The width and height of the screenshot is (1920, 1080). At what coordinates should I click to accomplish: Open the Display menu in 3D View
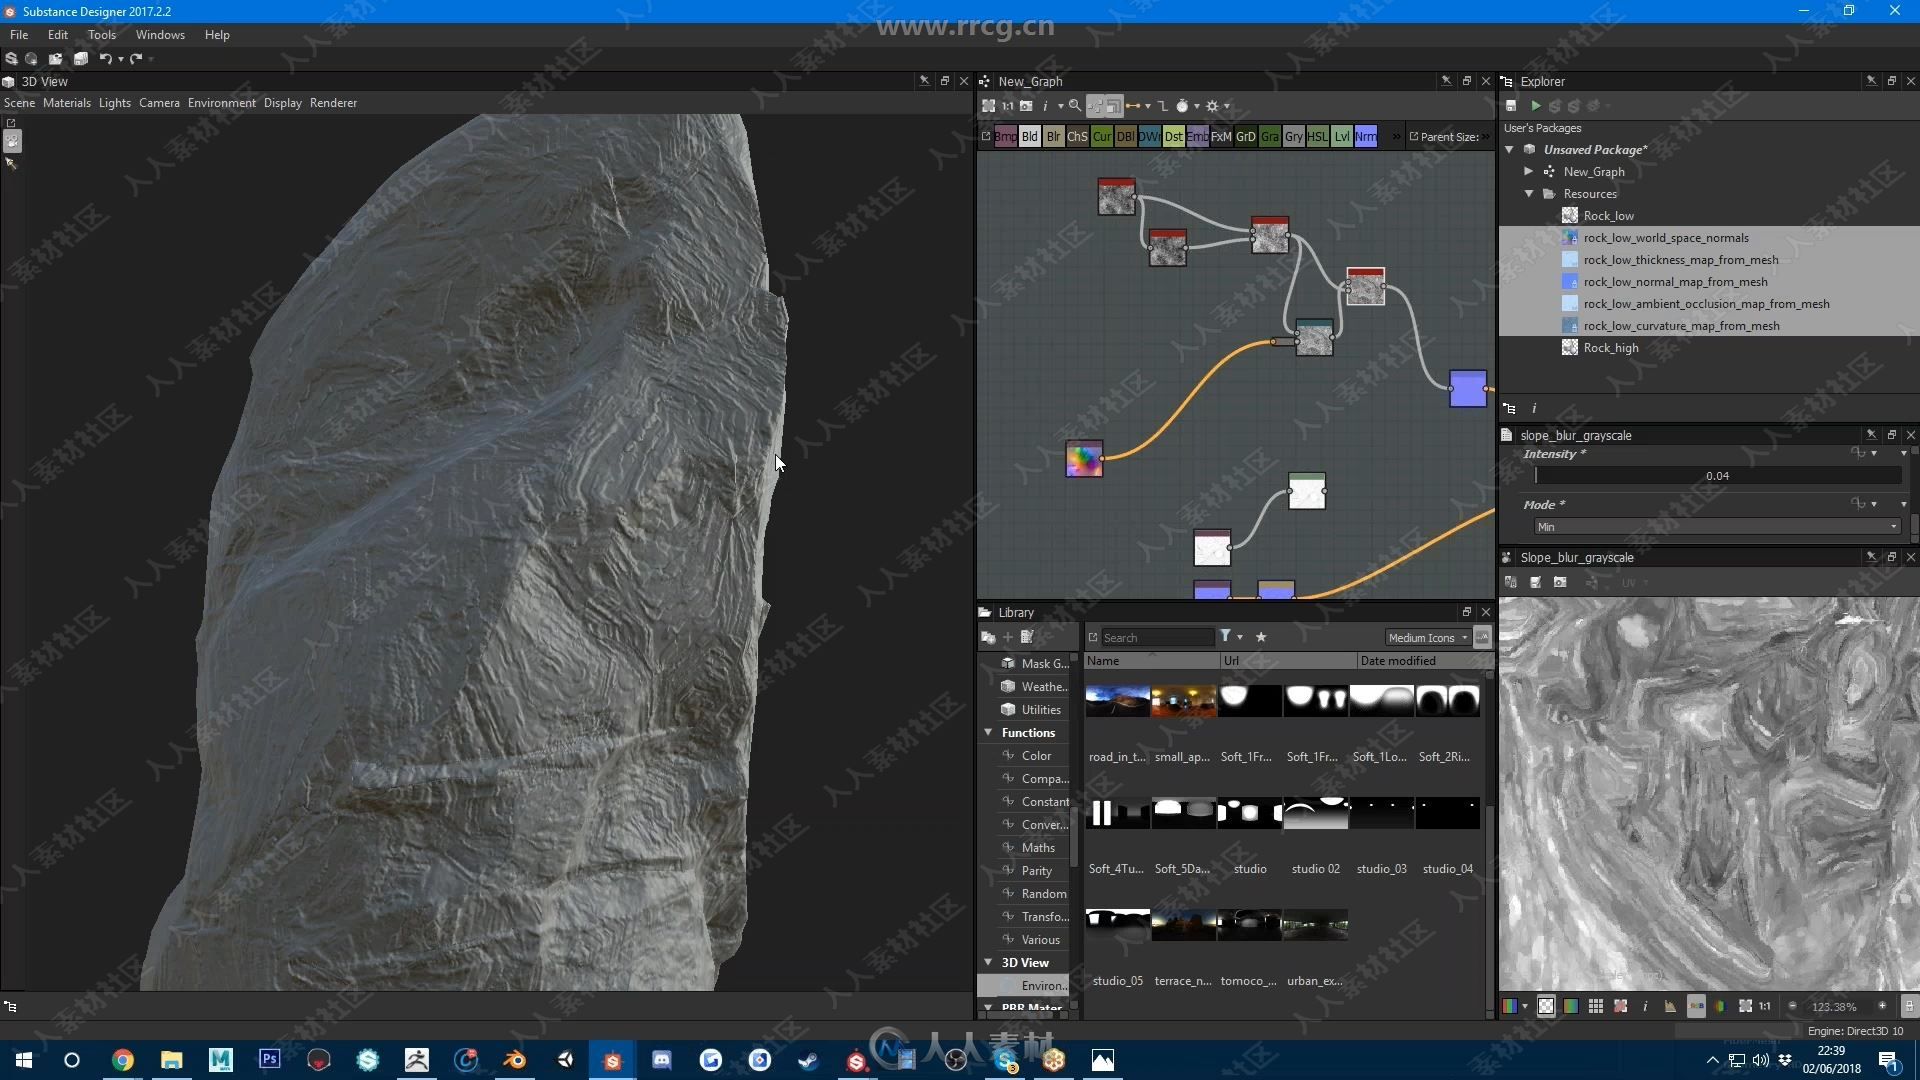tap(281, 103)
